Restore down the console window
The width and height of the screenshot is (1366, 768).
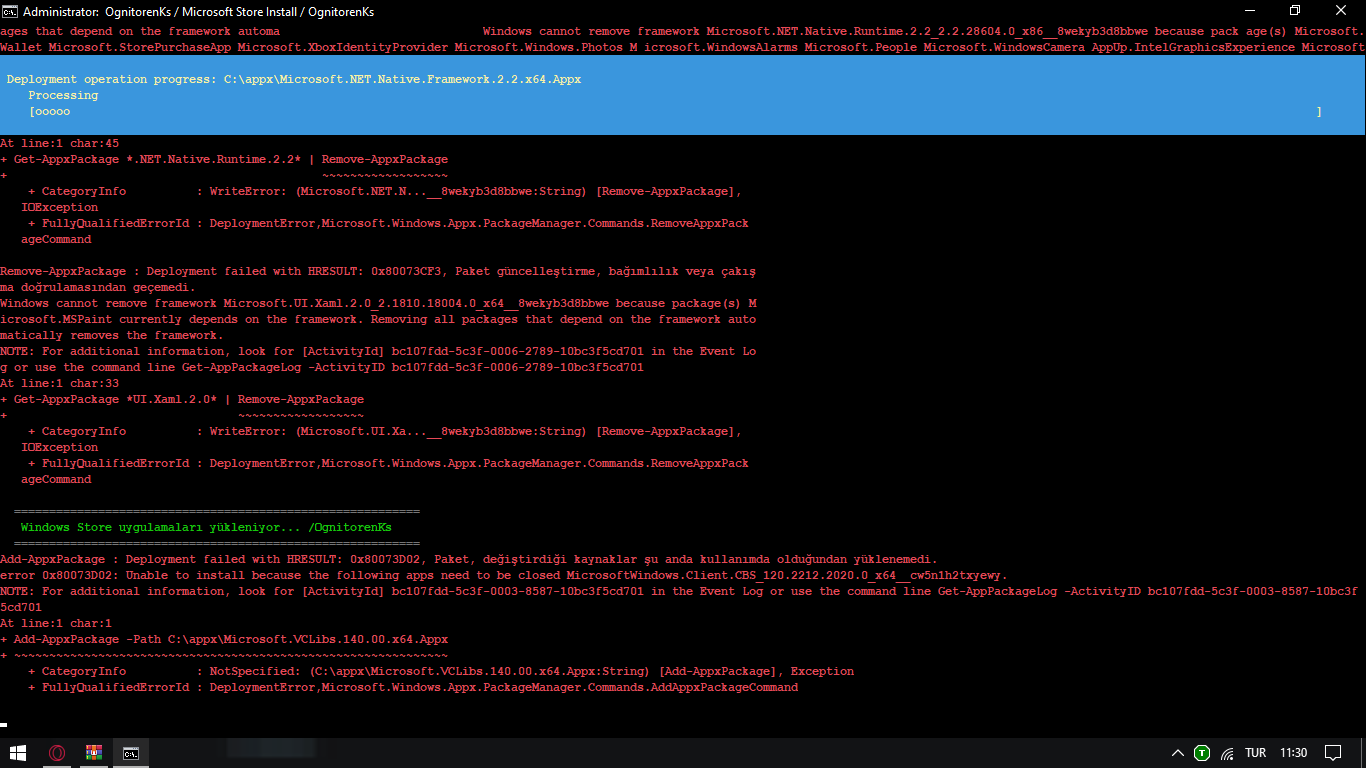(1295, 11)
